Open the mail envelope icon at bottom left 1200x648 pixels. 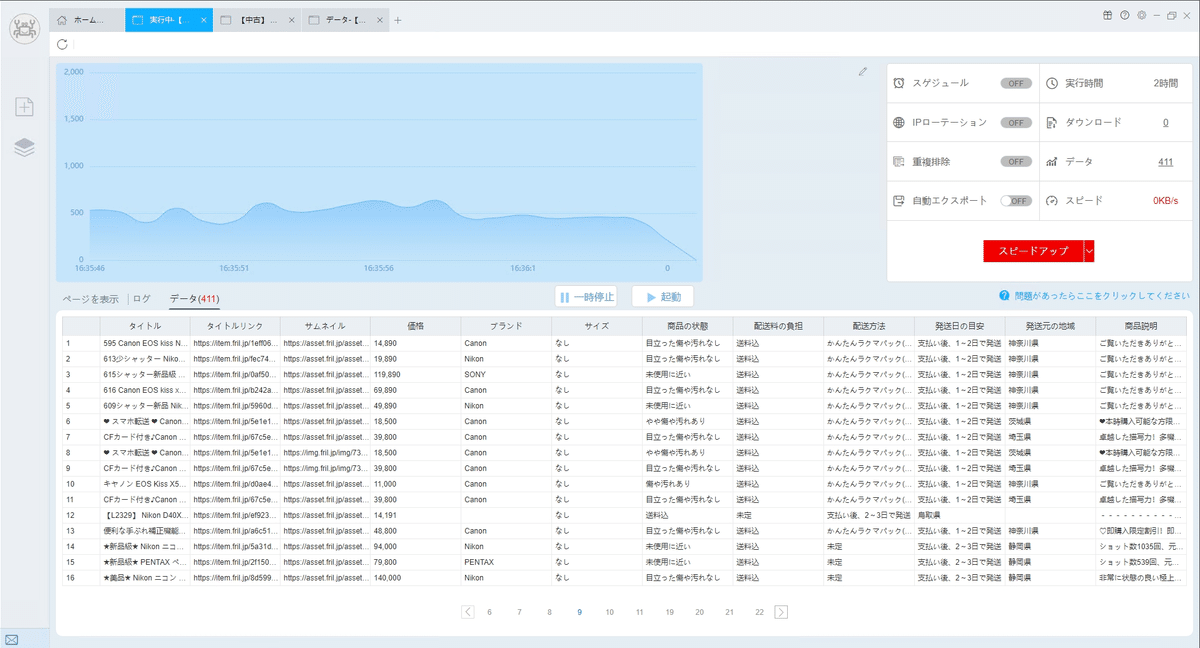tap(12, 639)
